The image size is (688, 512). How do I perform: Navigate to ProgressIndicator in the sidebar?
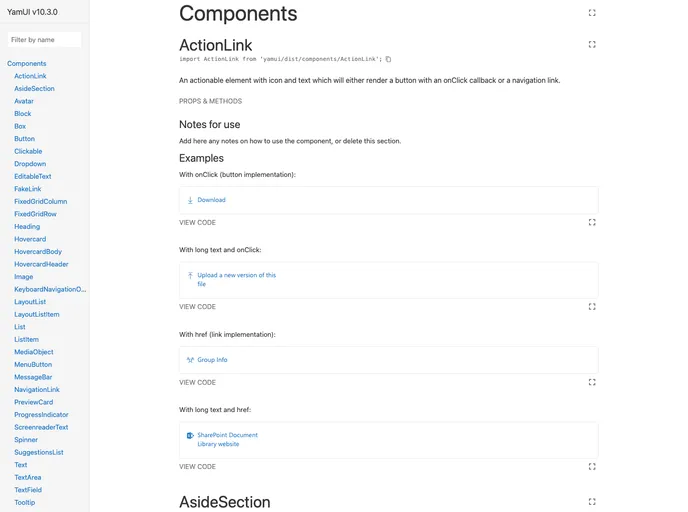(x=41, y=415)
